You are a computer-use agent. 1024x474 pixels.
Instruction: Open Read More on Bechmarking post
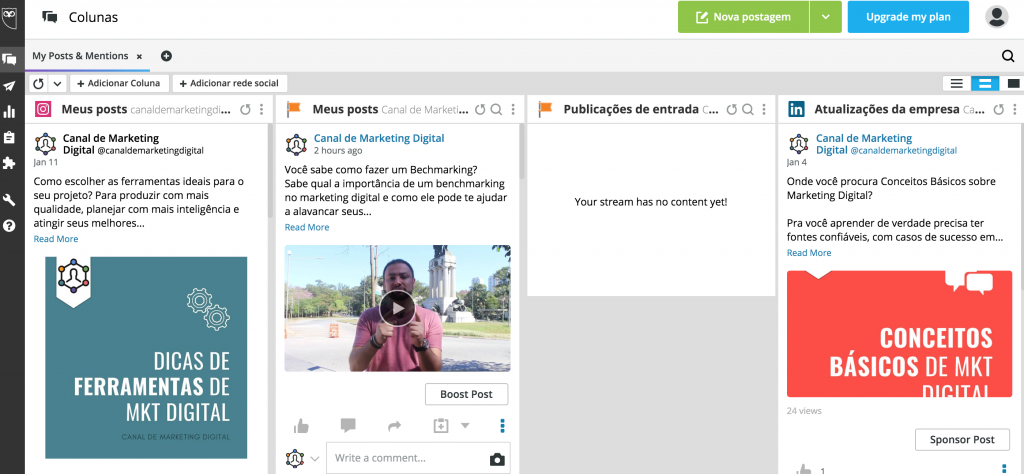(x=307, y=227)
